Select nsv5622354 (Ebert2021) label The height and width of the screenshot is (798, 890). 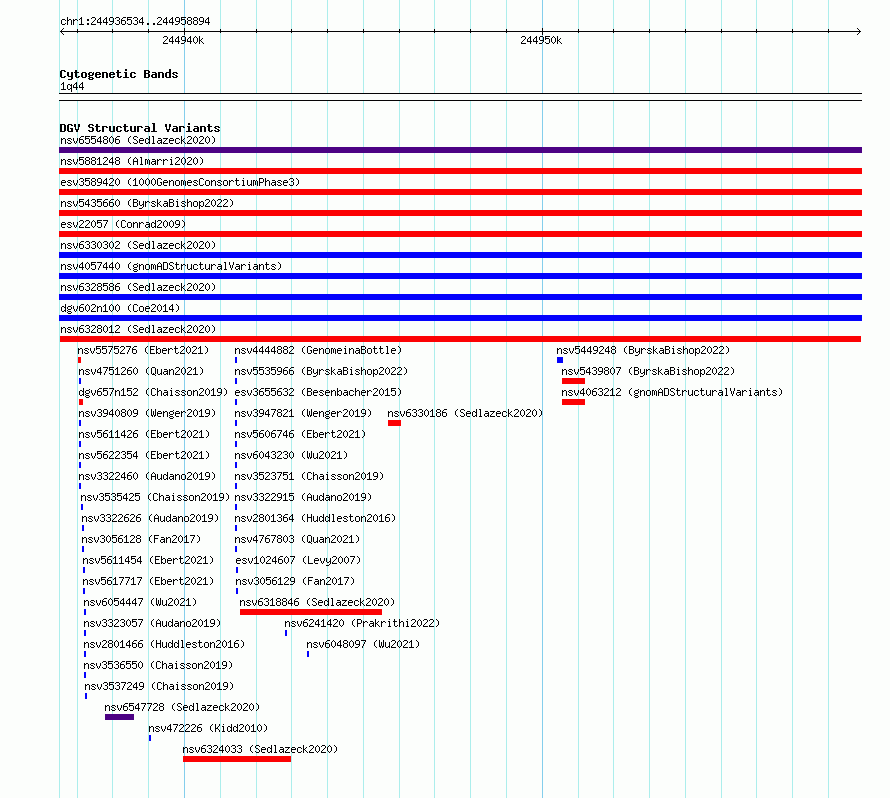pyautogui.click(x=144, y=455)
